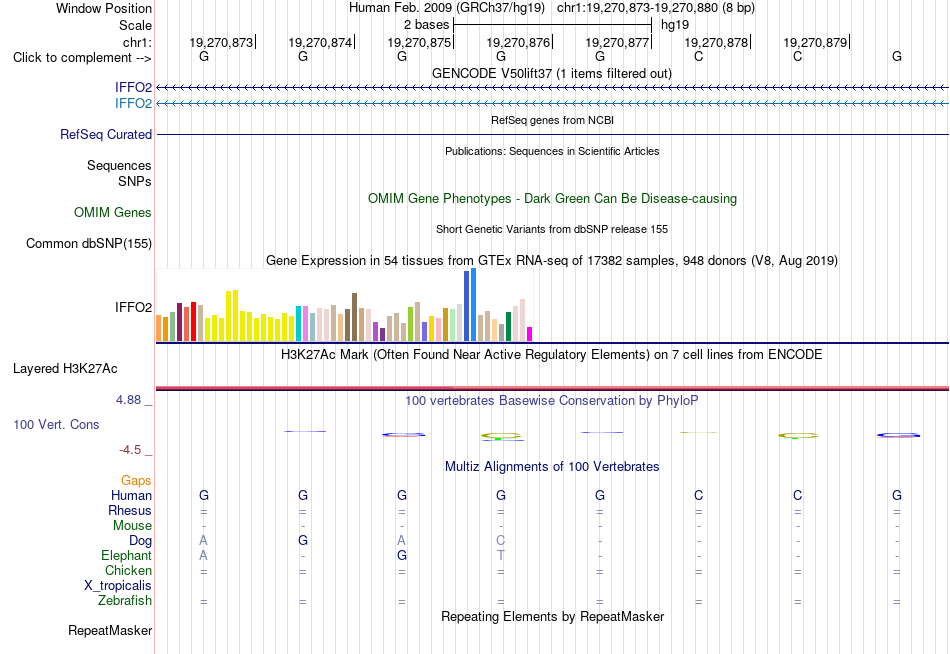The width and height of the screenshot is (950, 654).
Task: Click the Dog row 'G' aligned base
Action: [303, 540]
